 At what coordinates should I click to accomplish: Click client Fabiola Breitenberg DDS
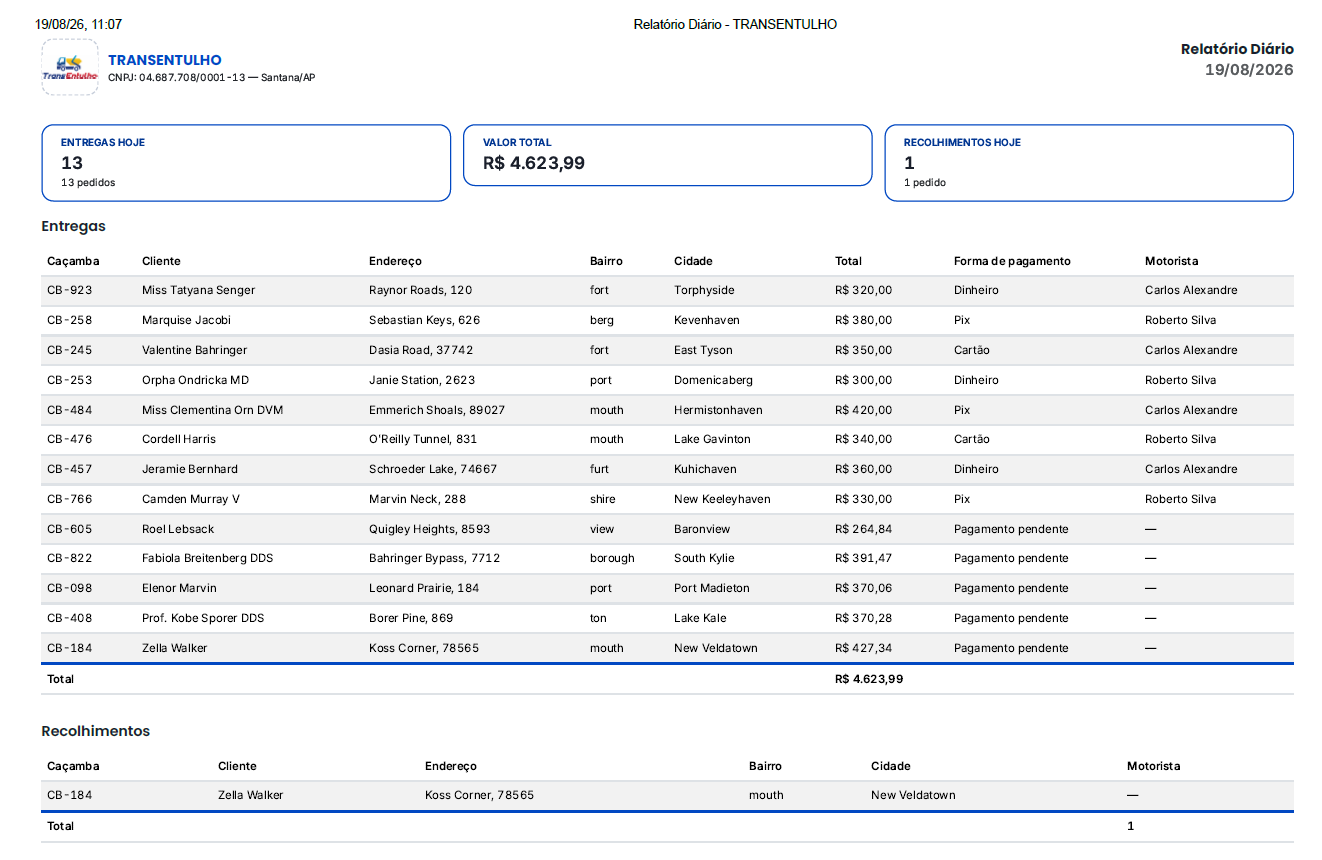click(x=207, y=558)
